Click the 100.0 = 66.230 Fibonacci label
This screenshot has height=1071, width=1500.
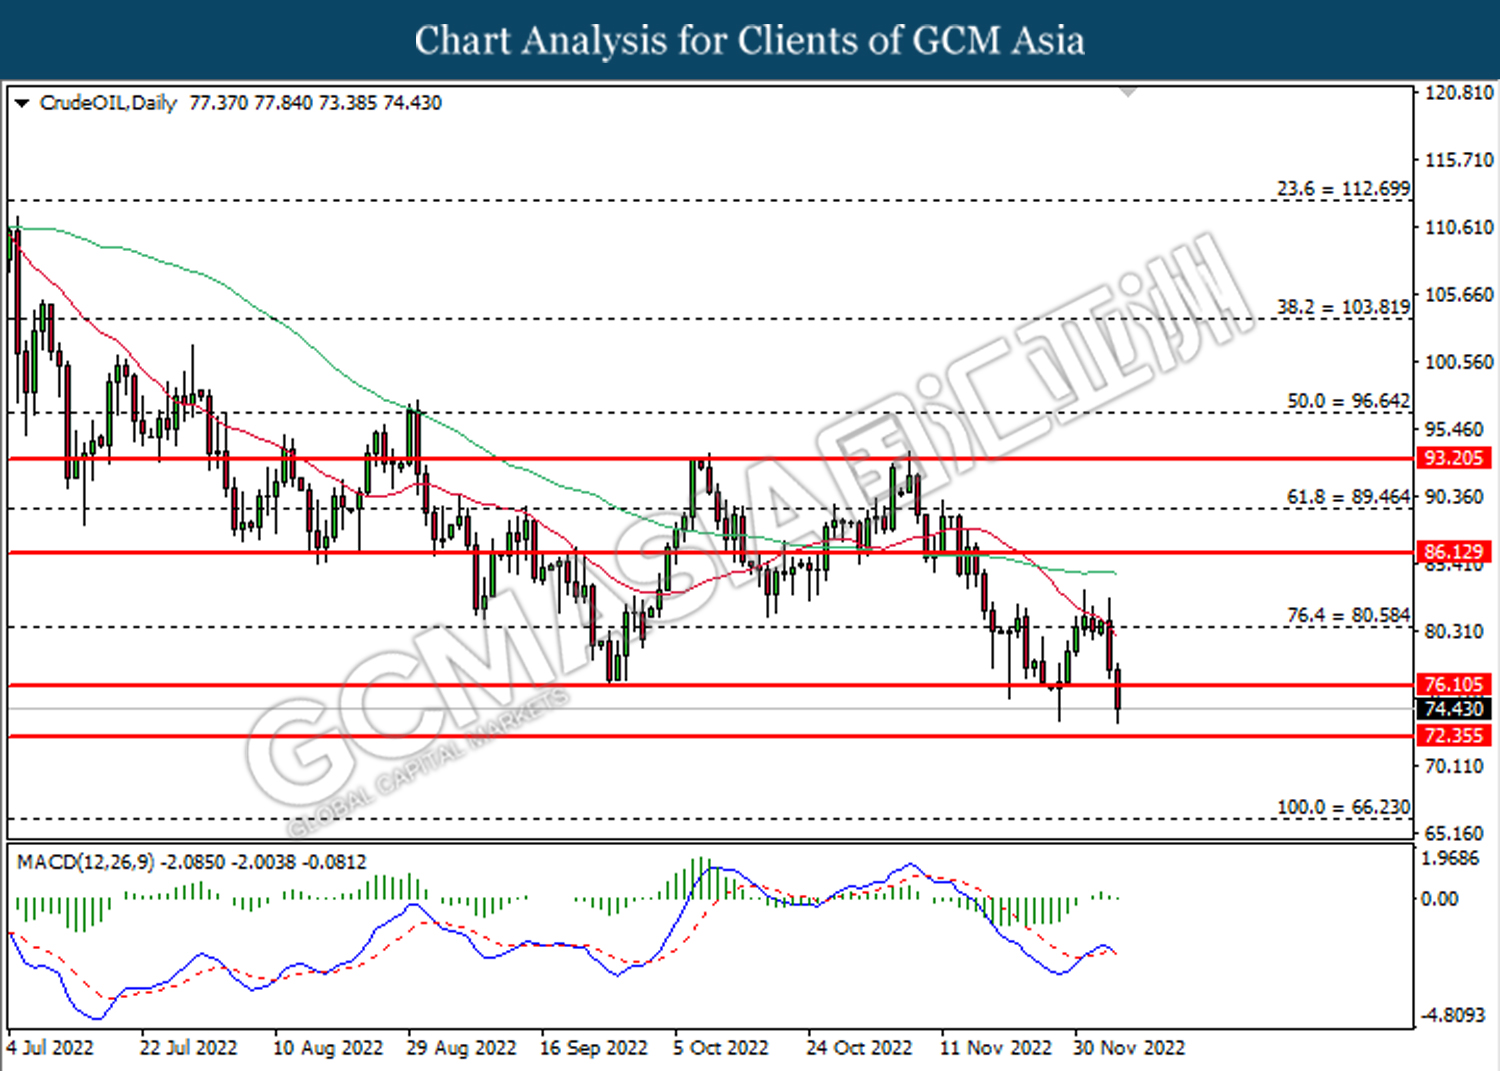point(1343,807)
